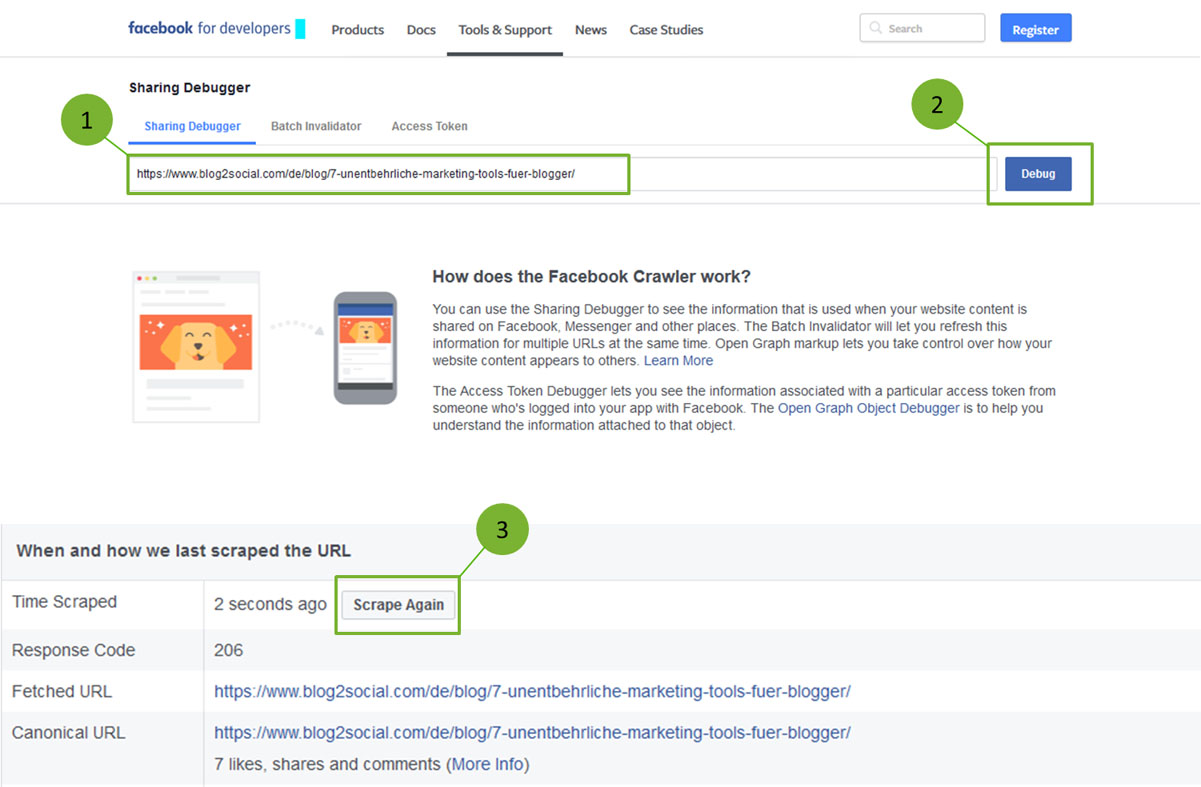Switch to the Access Token tab
This screenshot has width=1201, height=787.
[429, 126]
